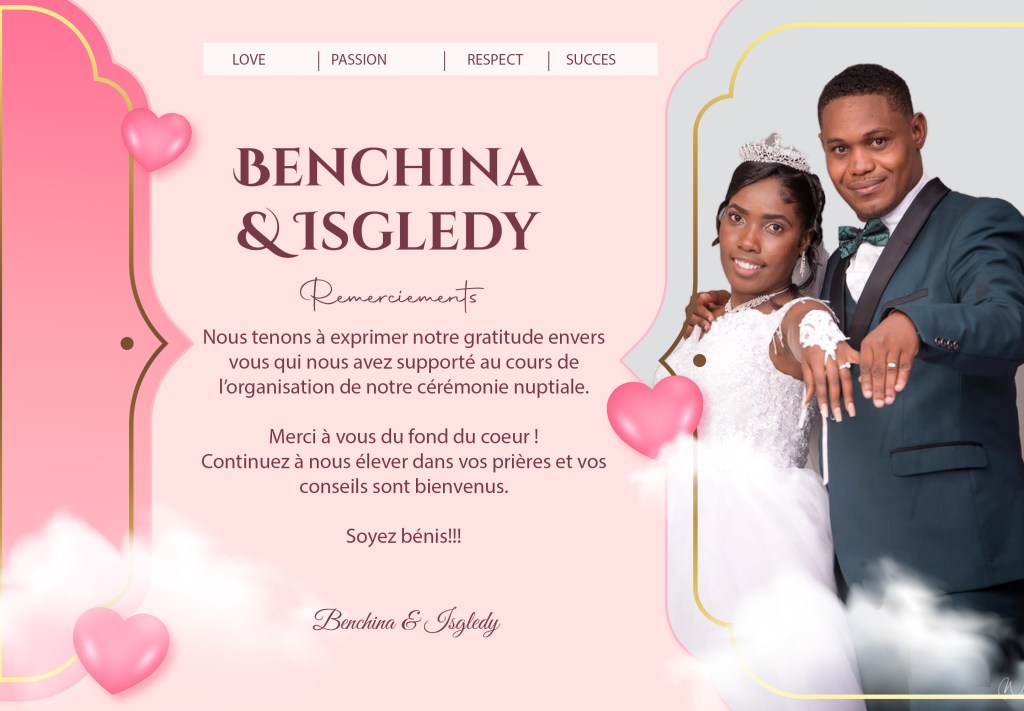Select the BENCHINA heading text

(387, 167)
